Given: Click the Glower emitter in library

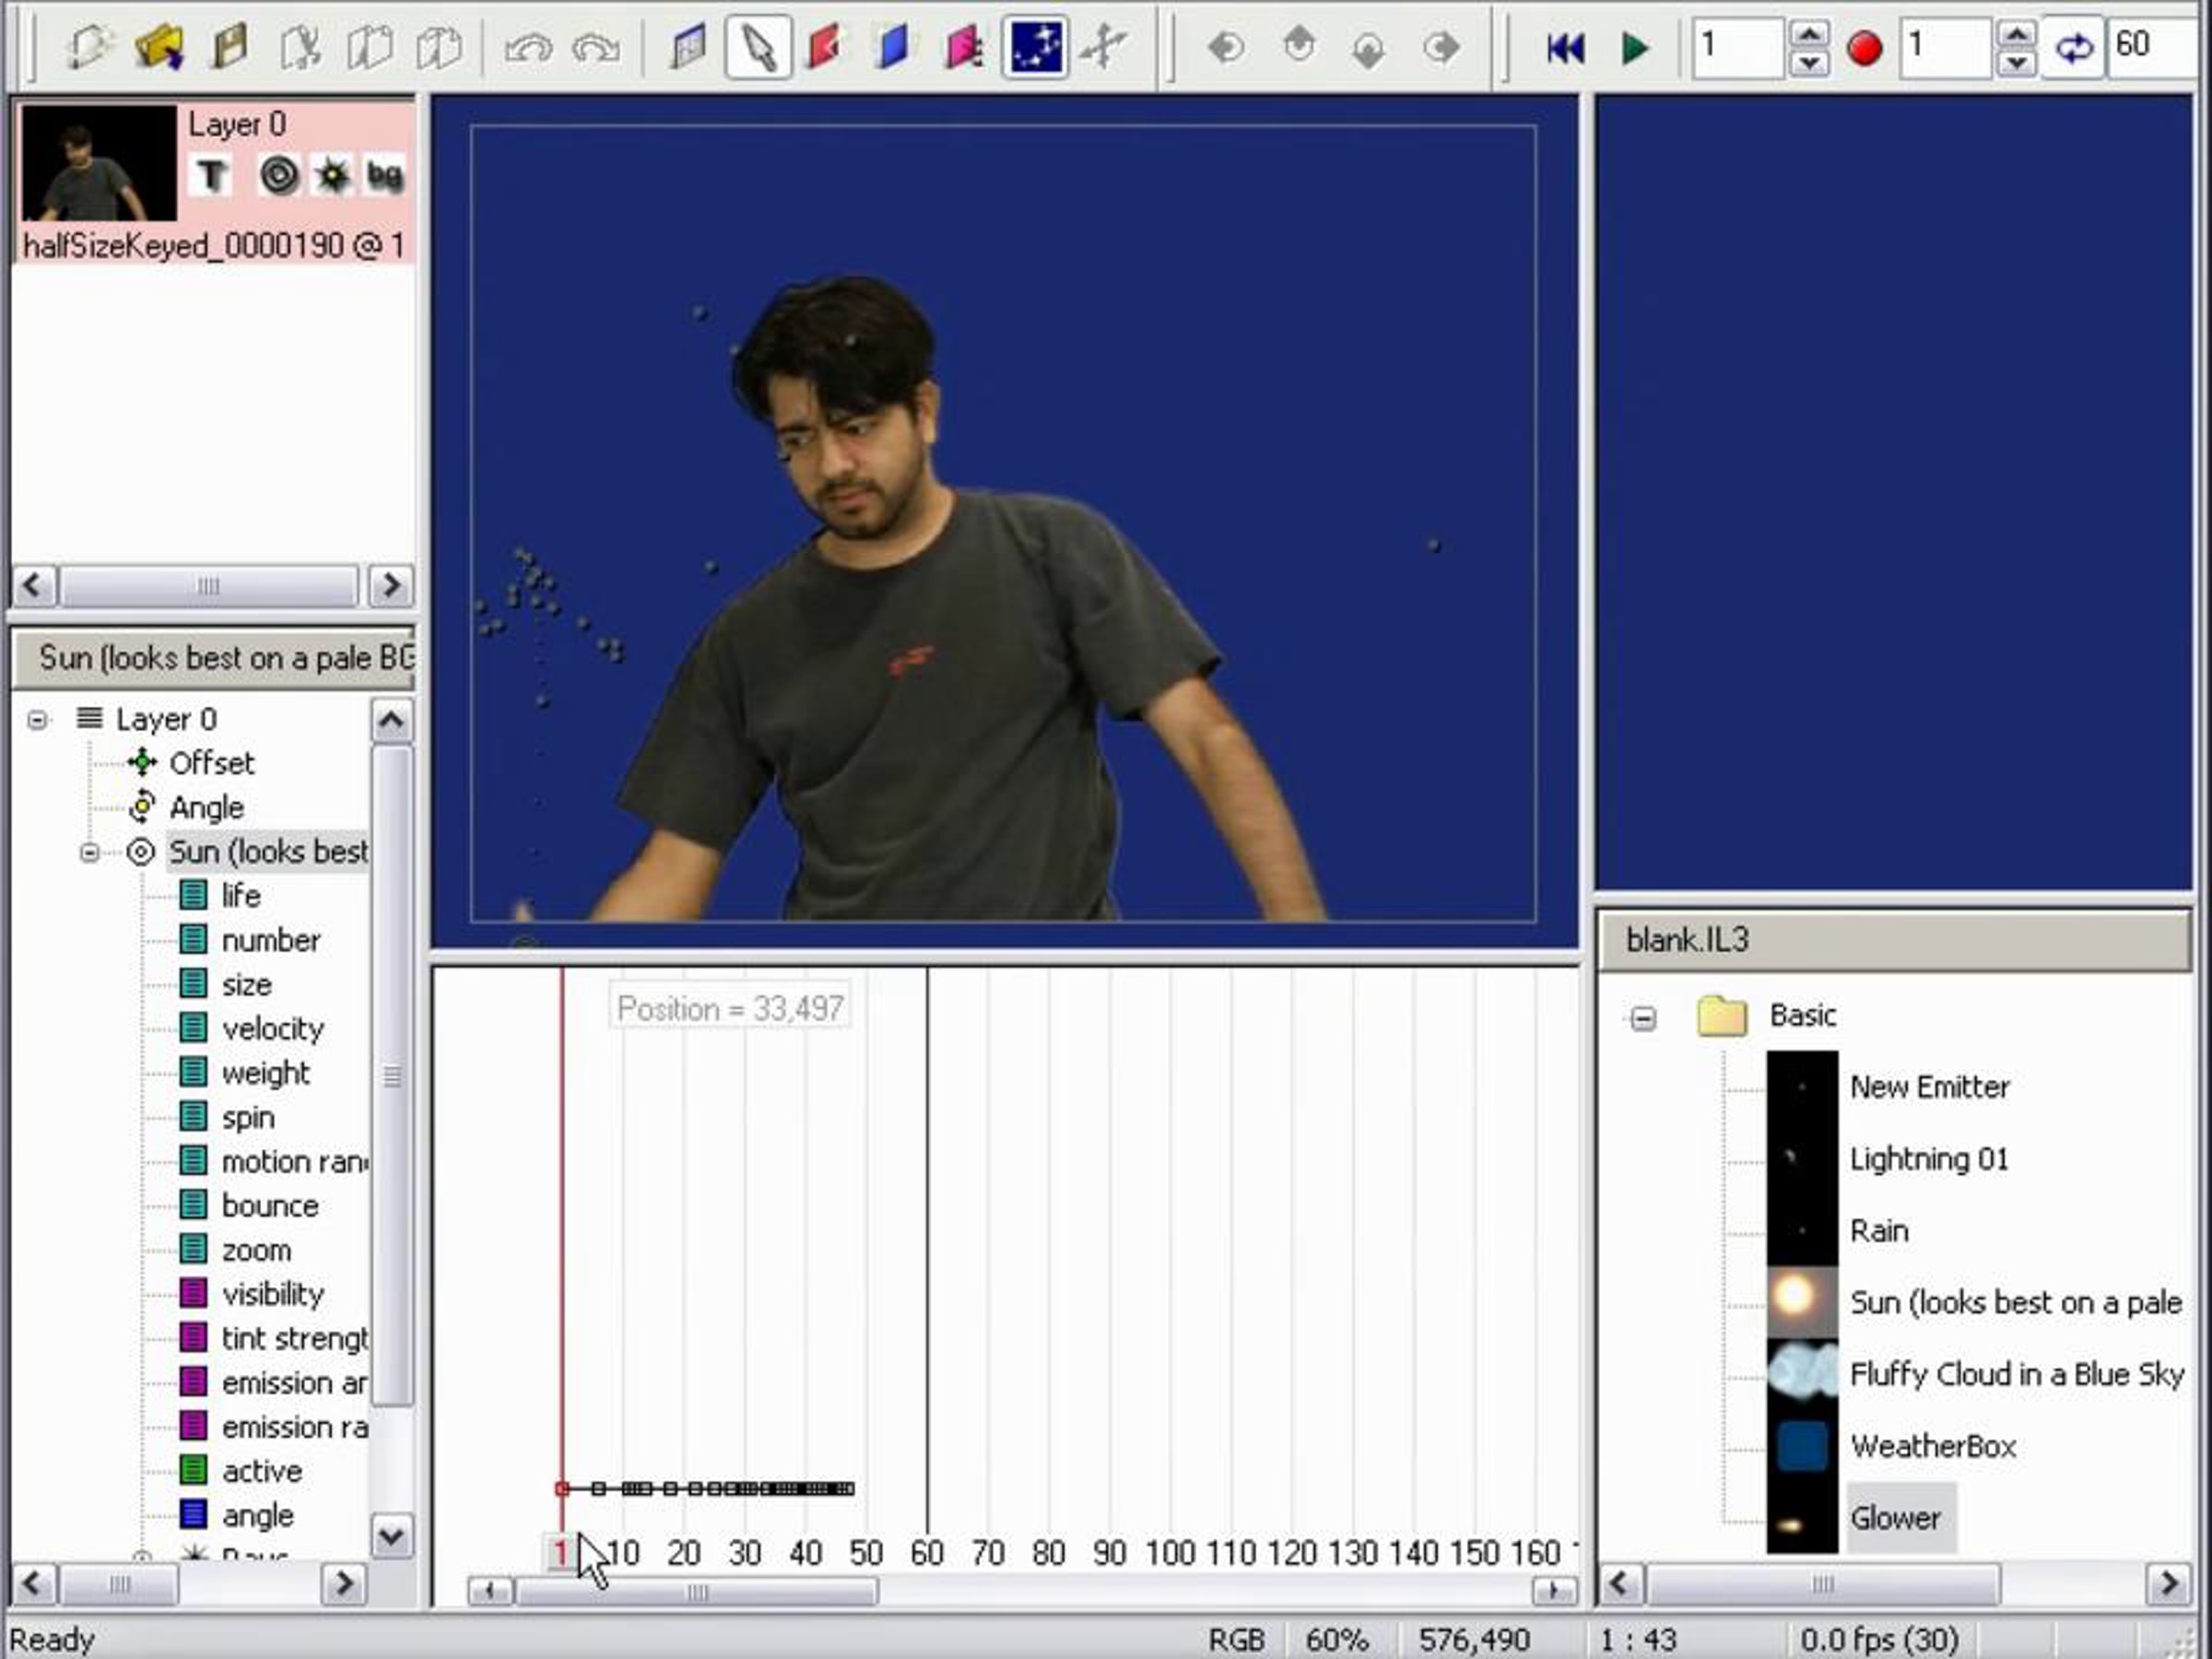Looking at the screenshot, I should coord(1894,1517).
